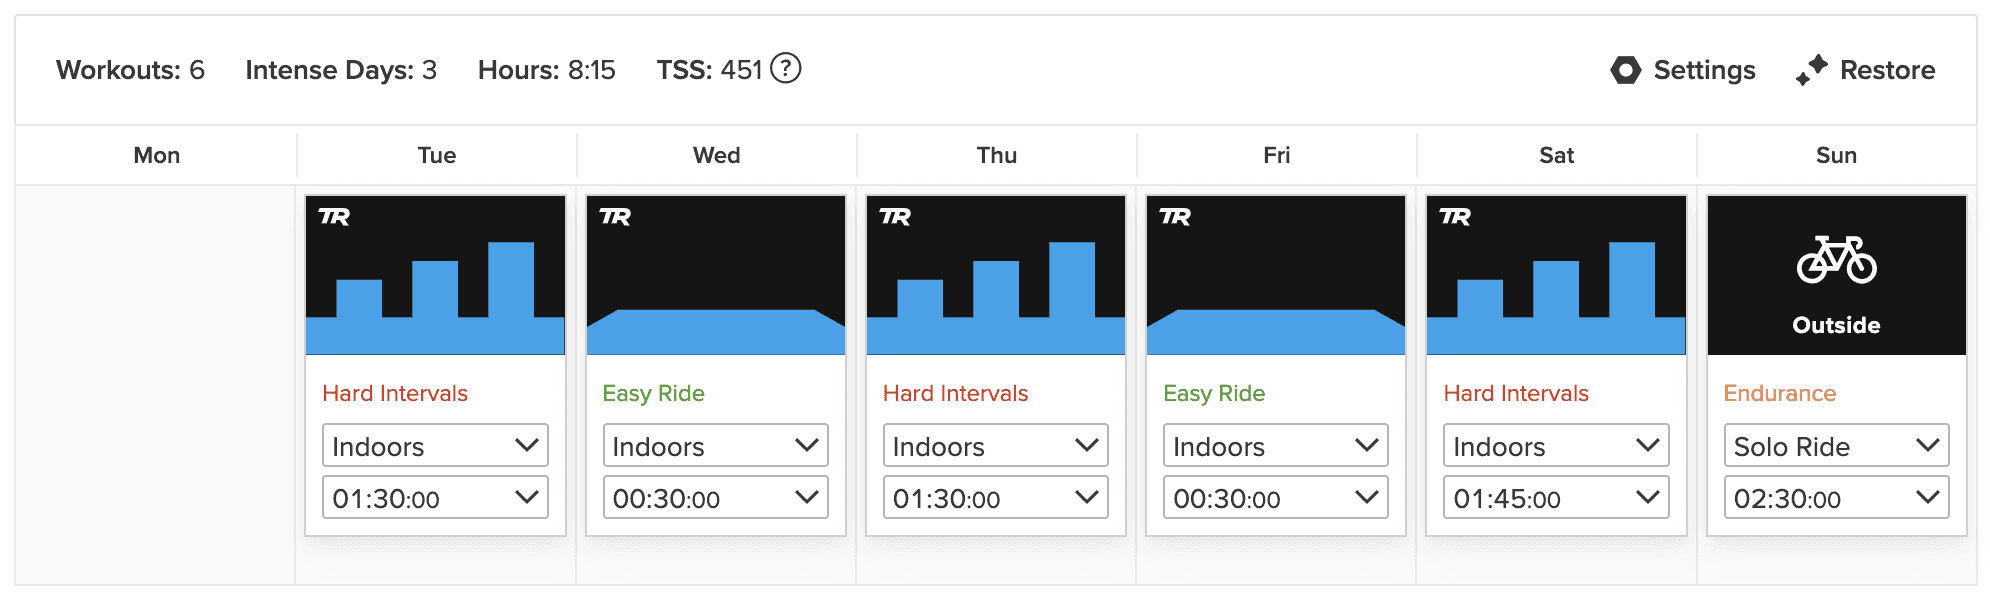The image size is (1990, 608).
Task: Click the TR logo on Tuesday's workout
Action: point(334,217)
